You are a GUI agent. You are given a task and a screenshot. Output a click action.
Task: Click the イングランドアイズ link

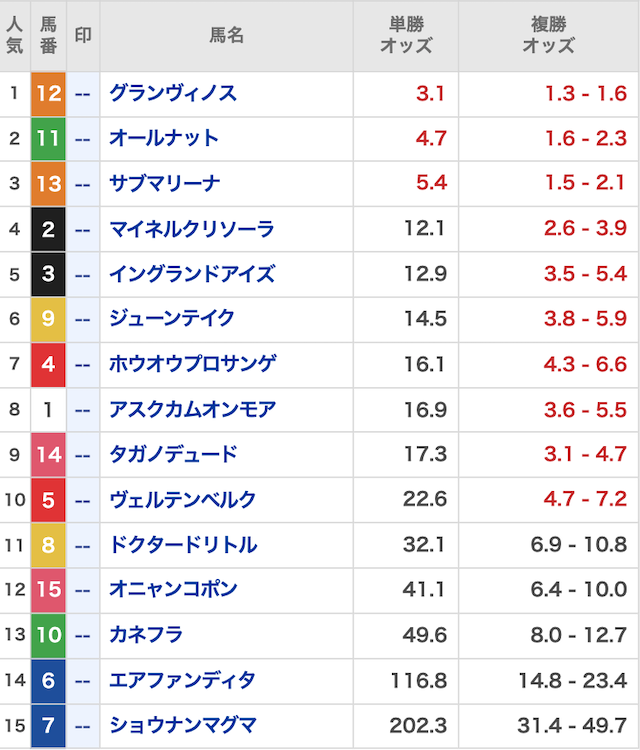191,274
